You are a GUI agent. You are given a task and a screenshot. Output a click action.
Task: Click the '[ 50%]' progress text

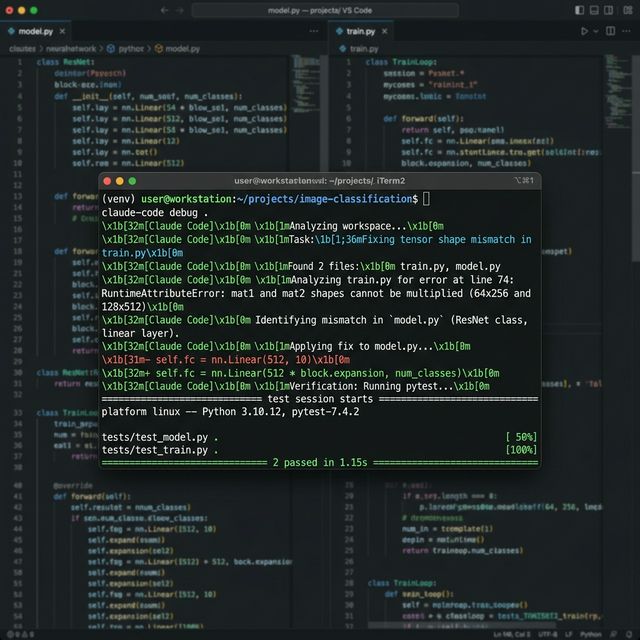[x=521, y=437]
